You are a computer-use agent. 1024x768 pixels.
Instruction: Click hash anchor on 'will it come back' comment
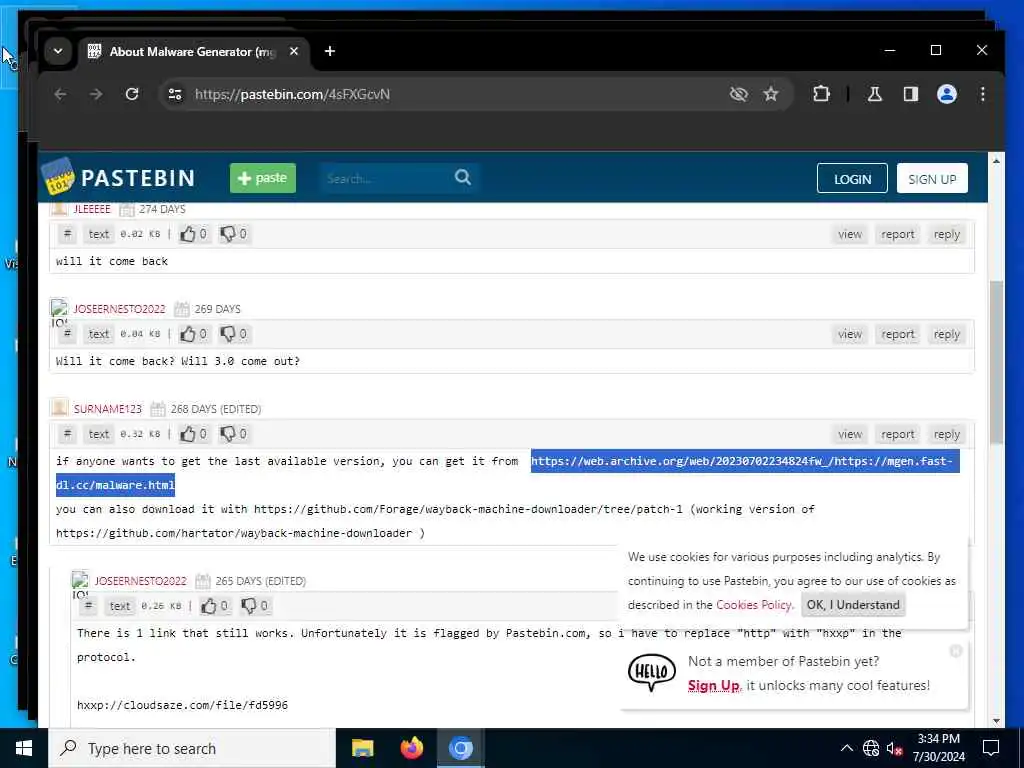click(x=67, y=234)
